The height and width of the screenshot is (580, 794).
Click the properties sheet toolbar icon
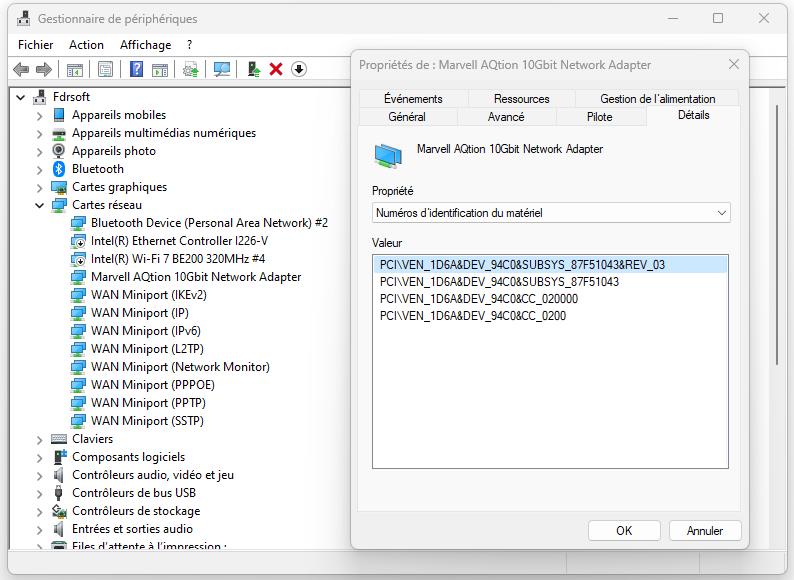105,69
